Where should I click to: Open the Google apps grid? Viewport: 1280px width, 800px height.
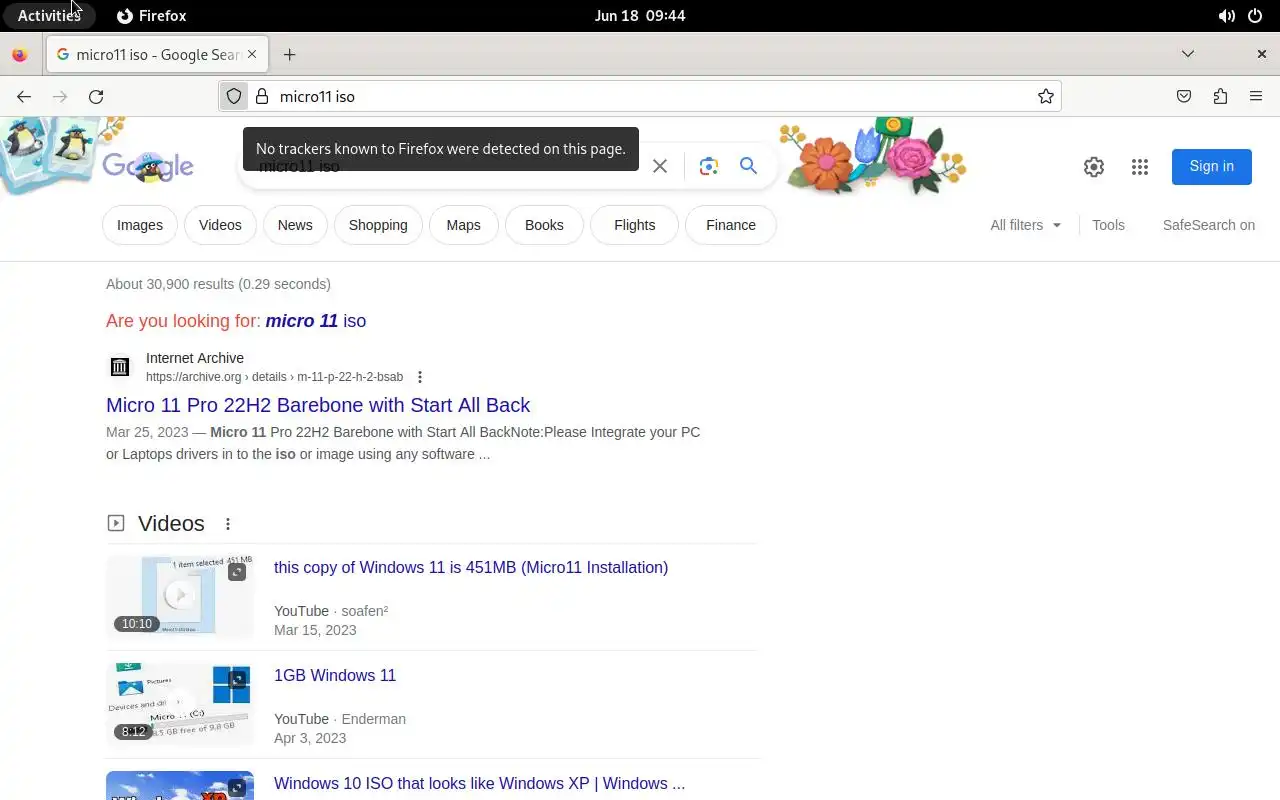1140,167
